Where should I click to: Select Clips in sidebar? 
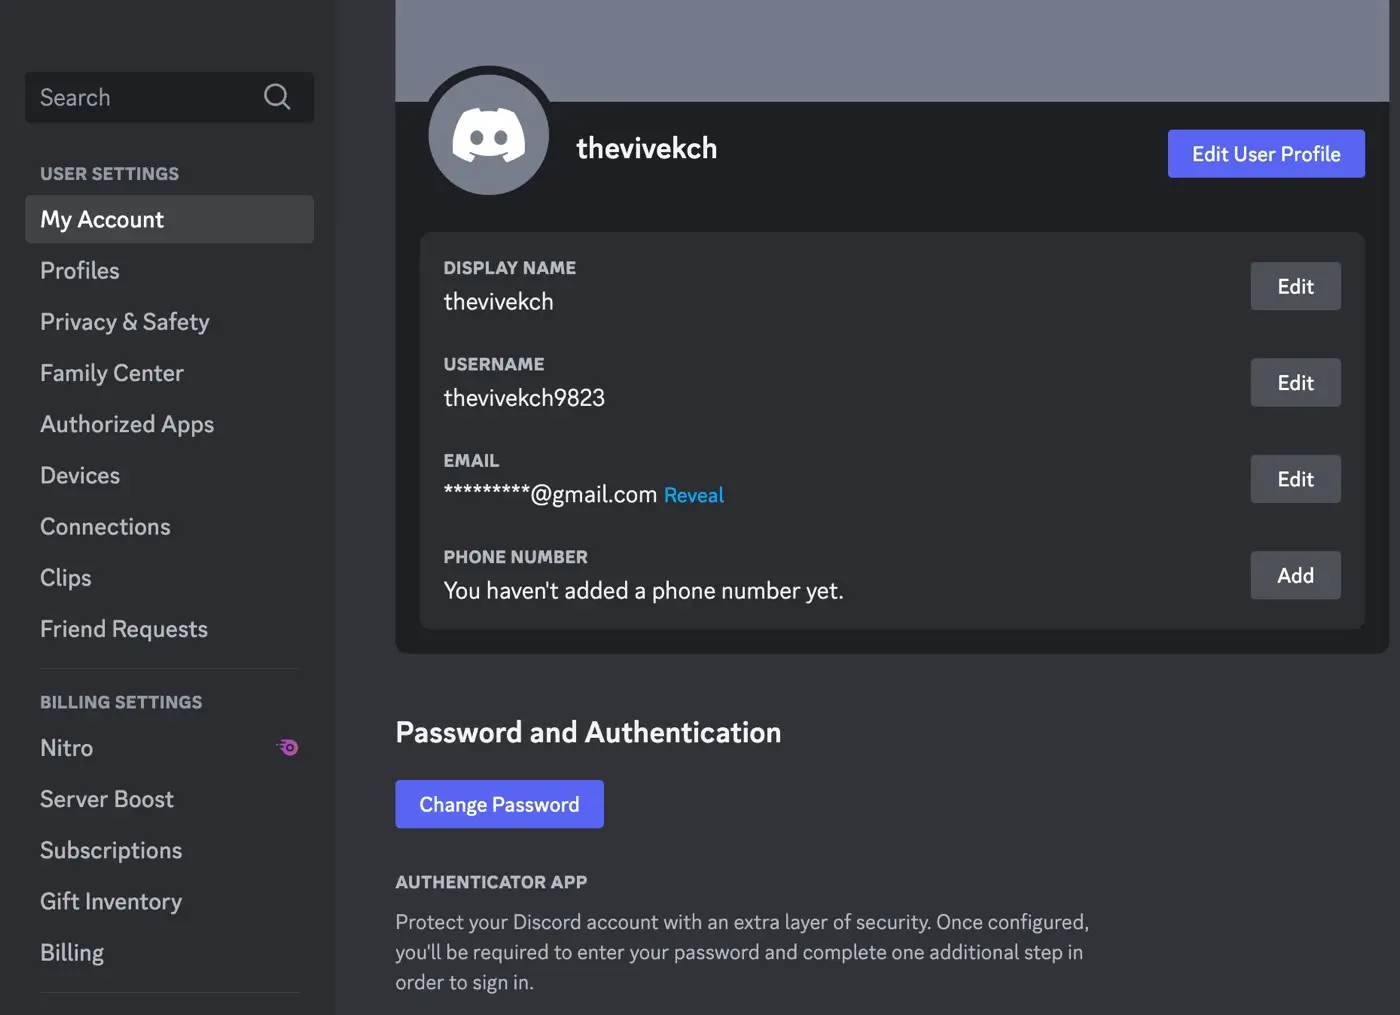[x=169, y=577]
